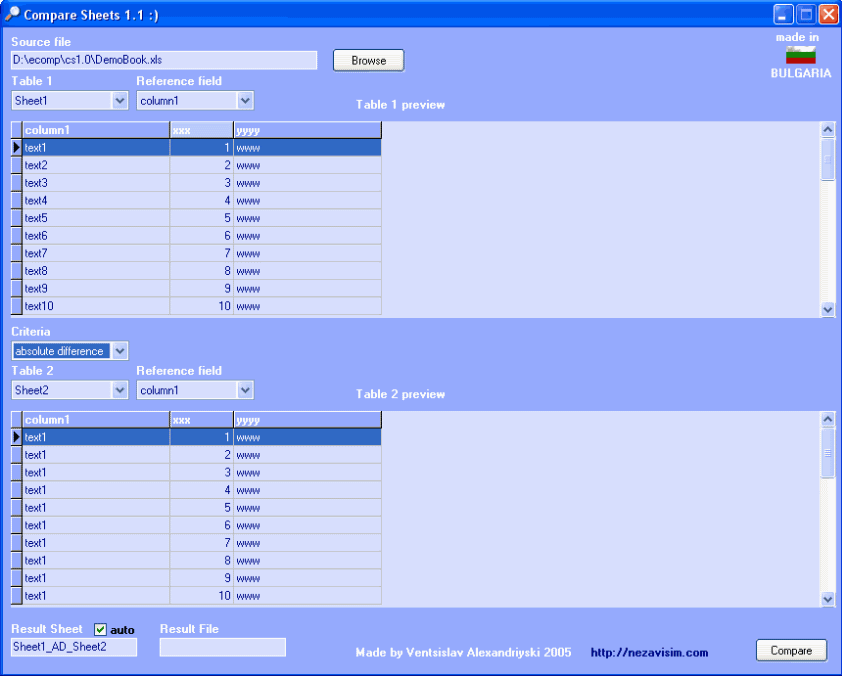This screenshot has width=842, height=676.
Task: Click the Bulgaria flag icon
Action: tap(801, 55)
